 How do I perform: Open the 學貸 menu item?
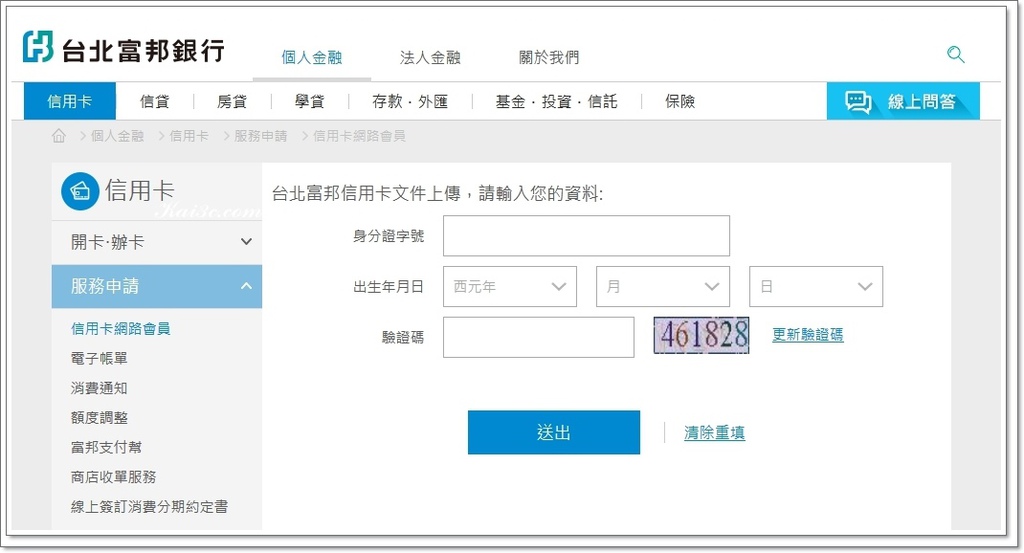click(310, 101)
